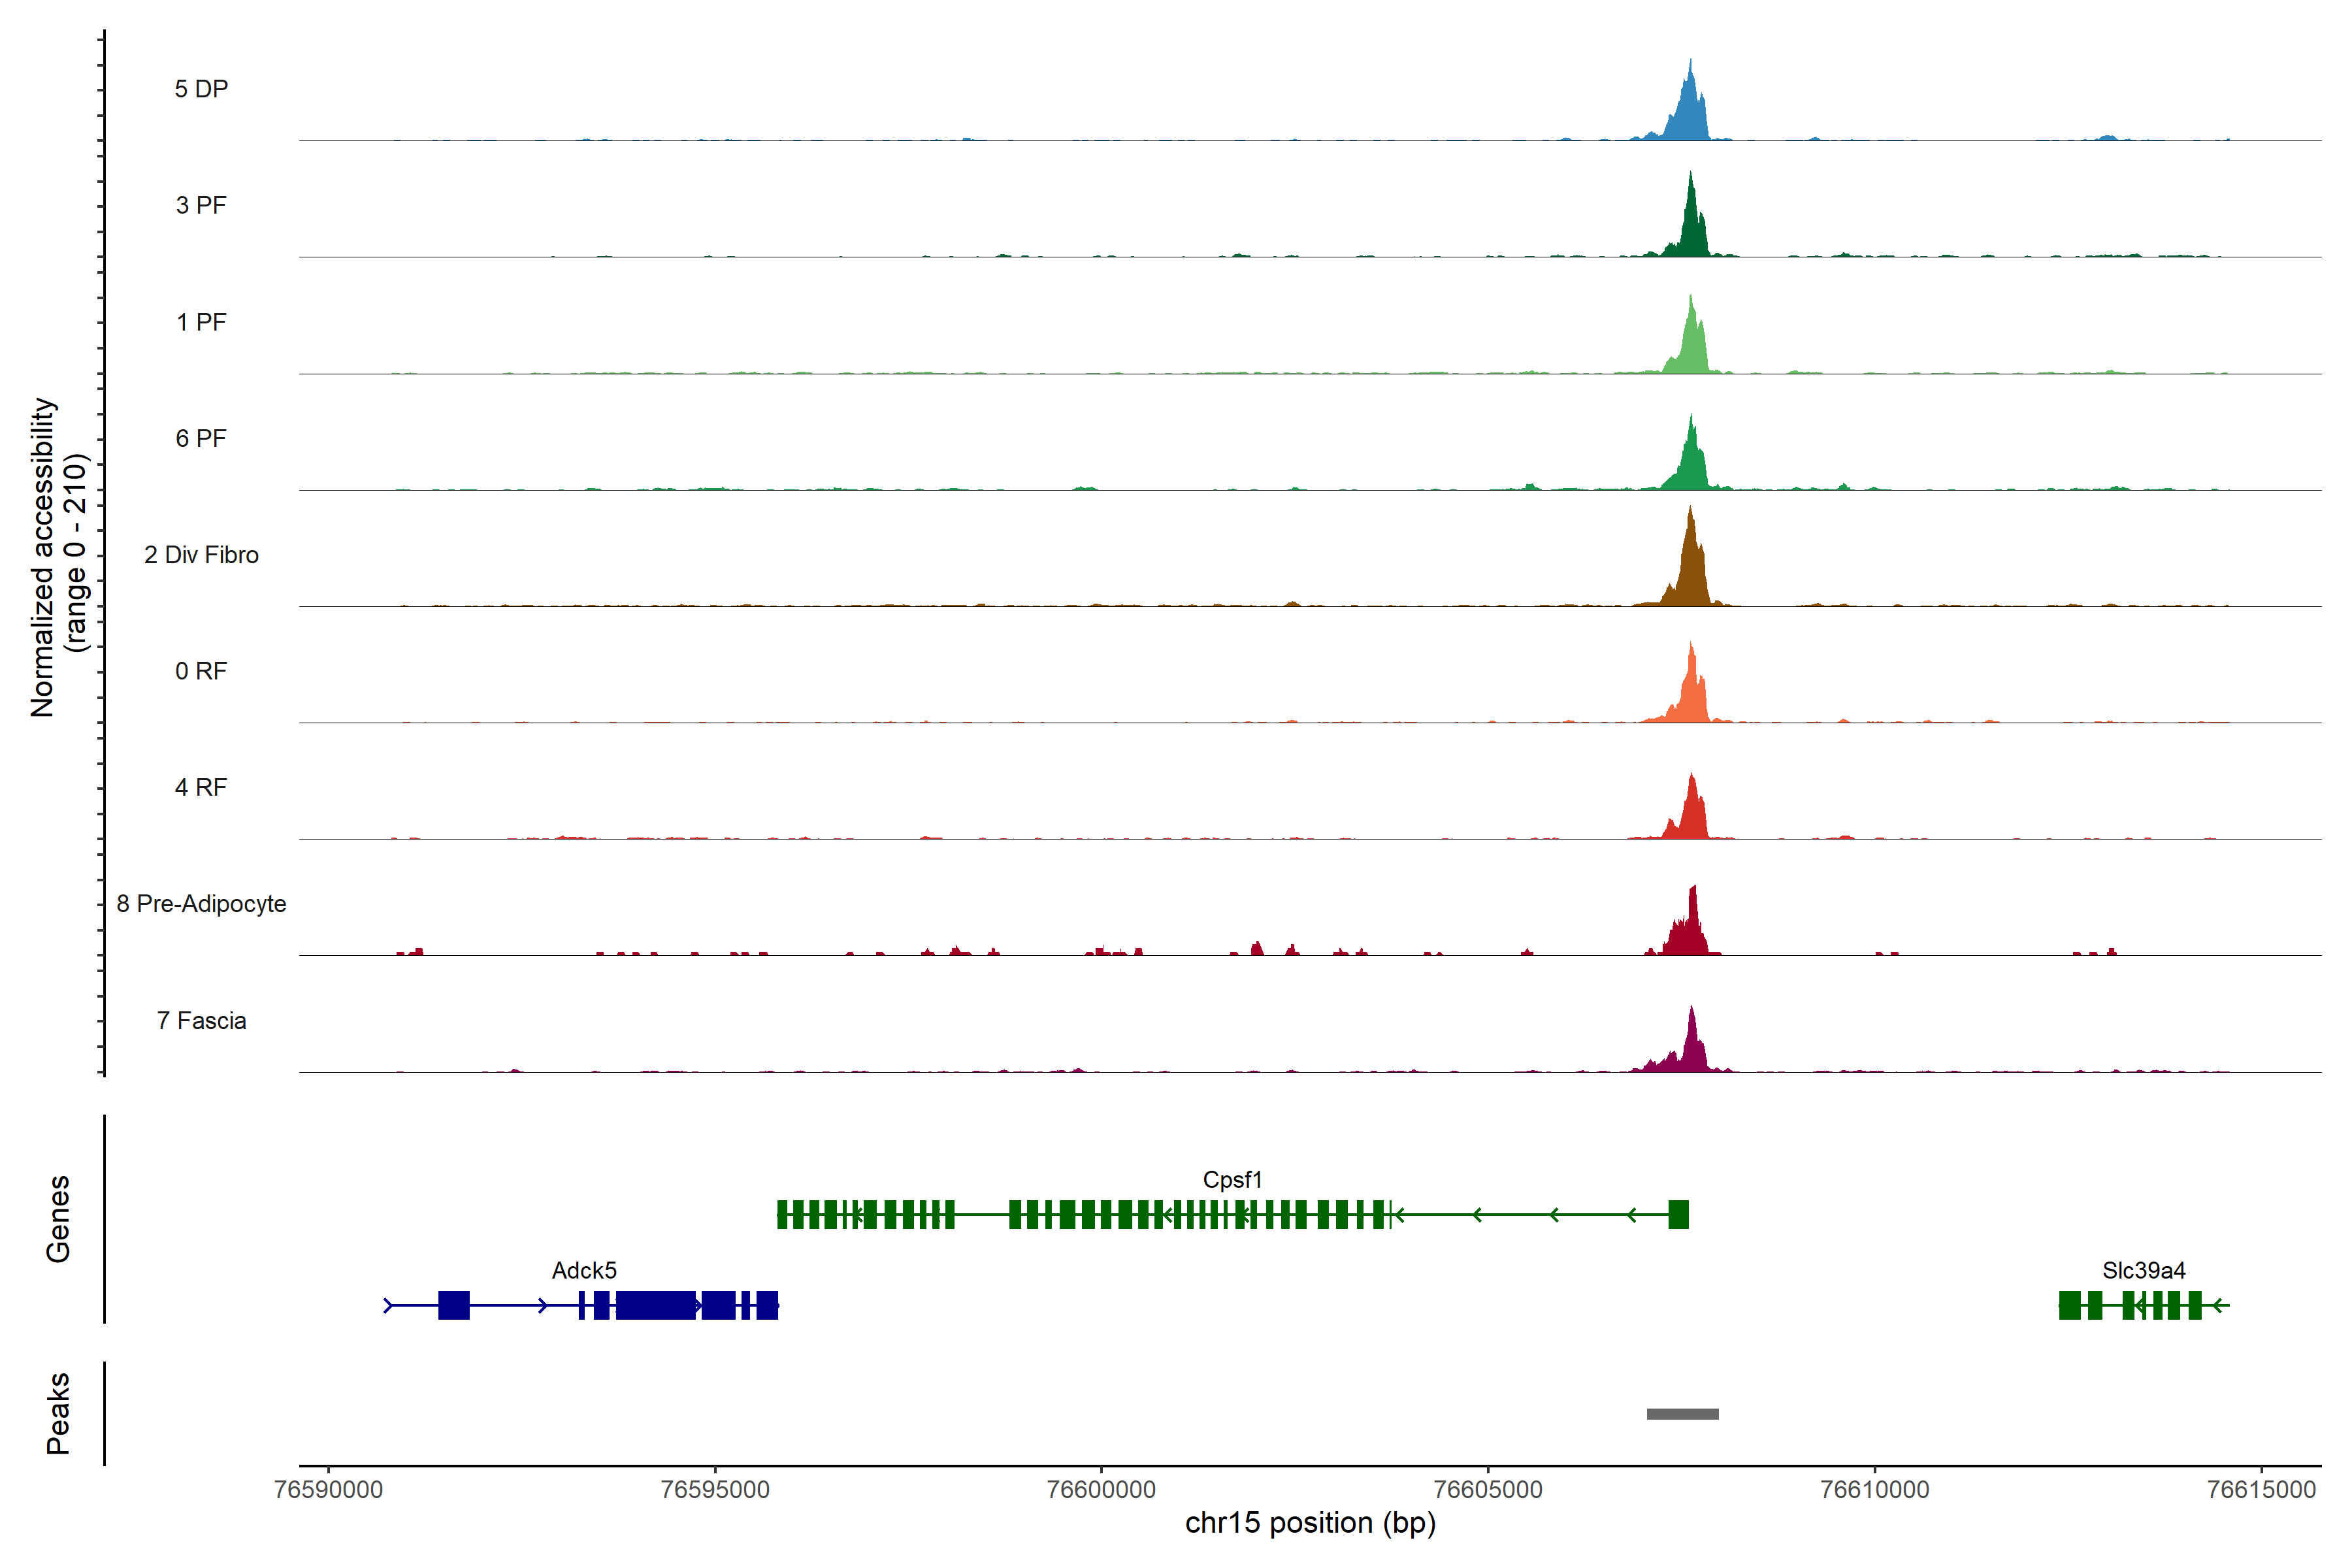
Task: Select the 4 RF track label
Action: point(201,788)
